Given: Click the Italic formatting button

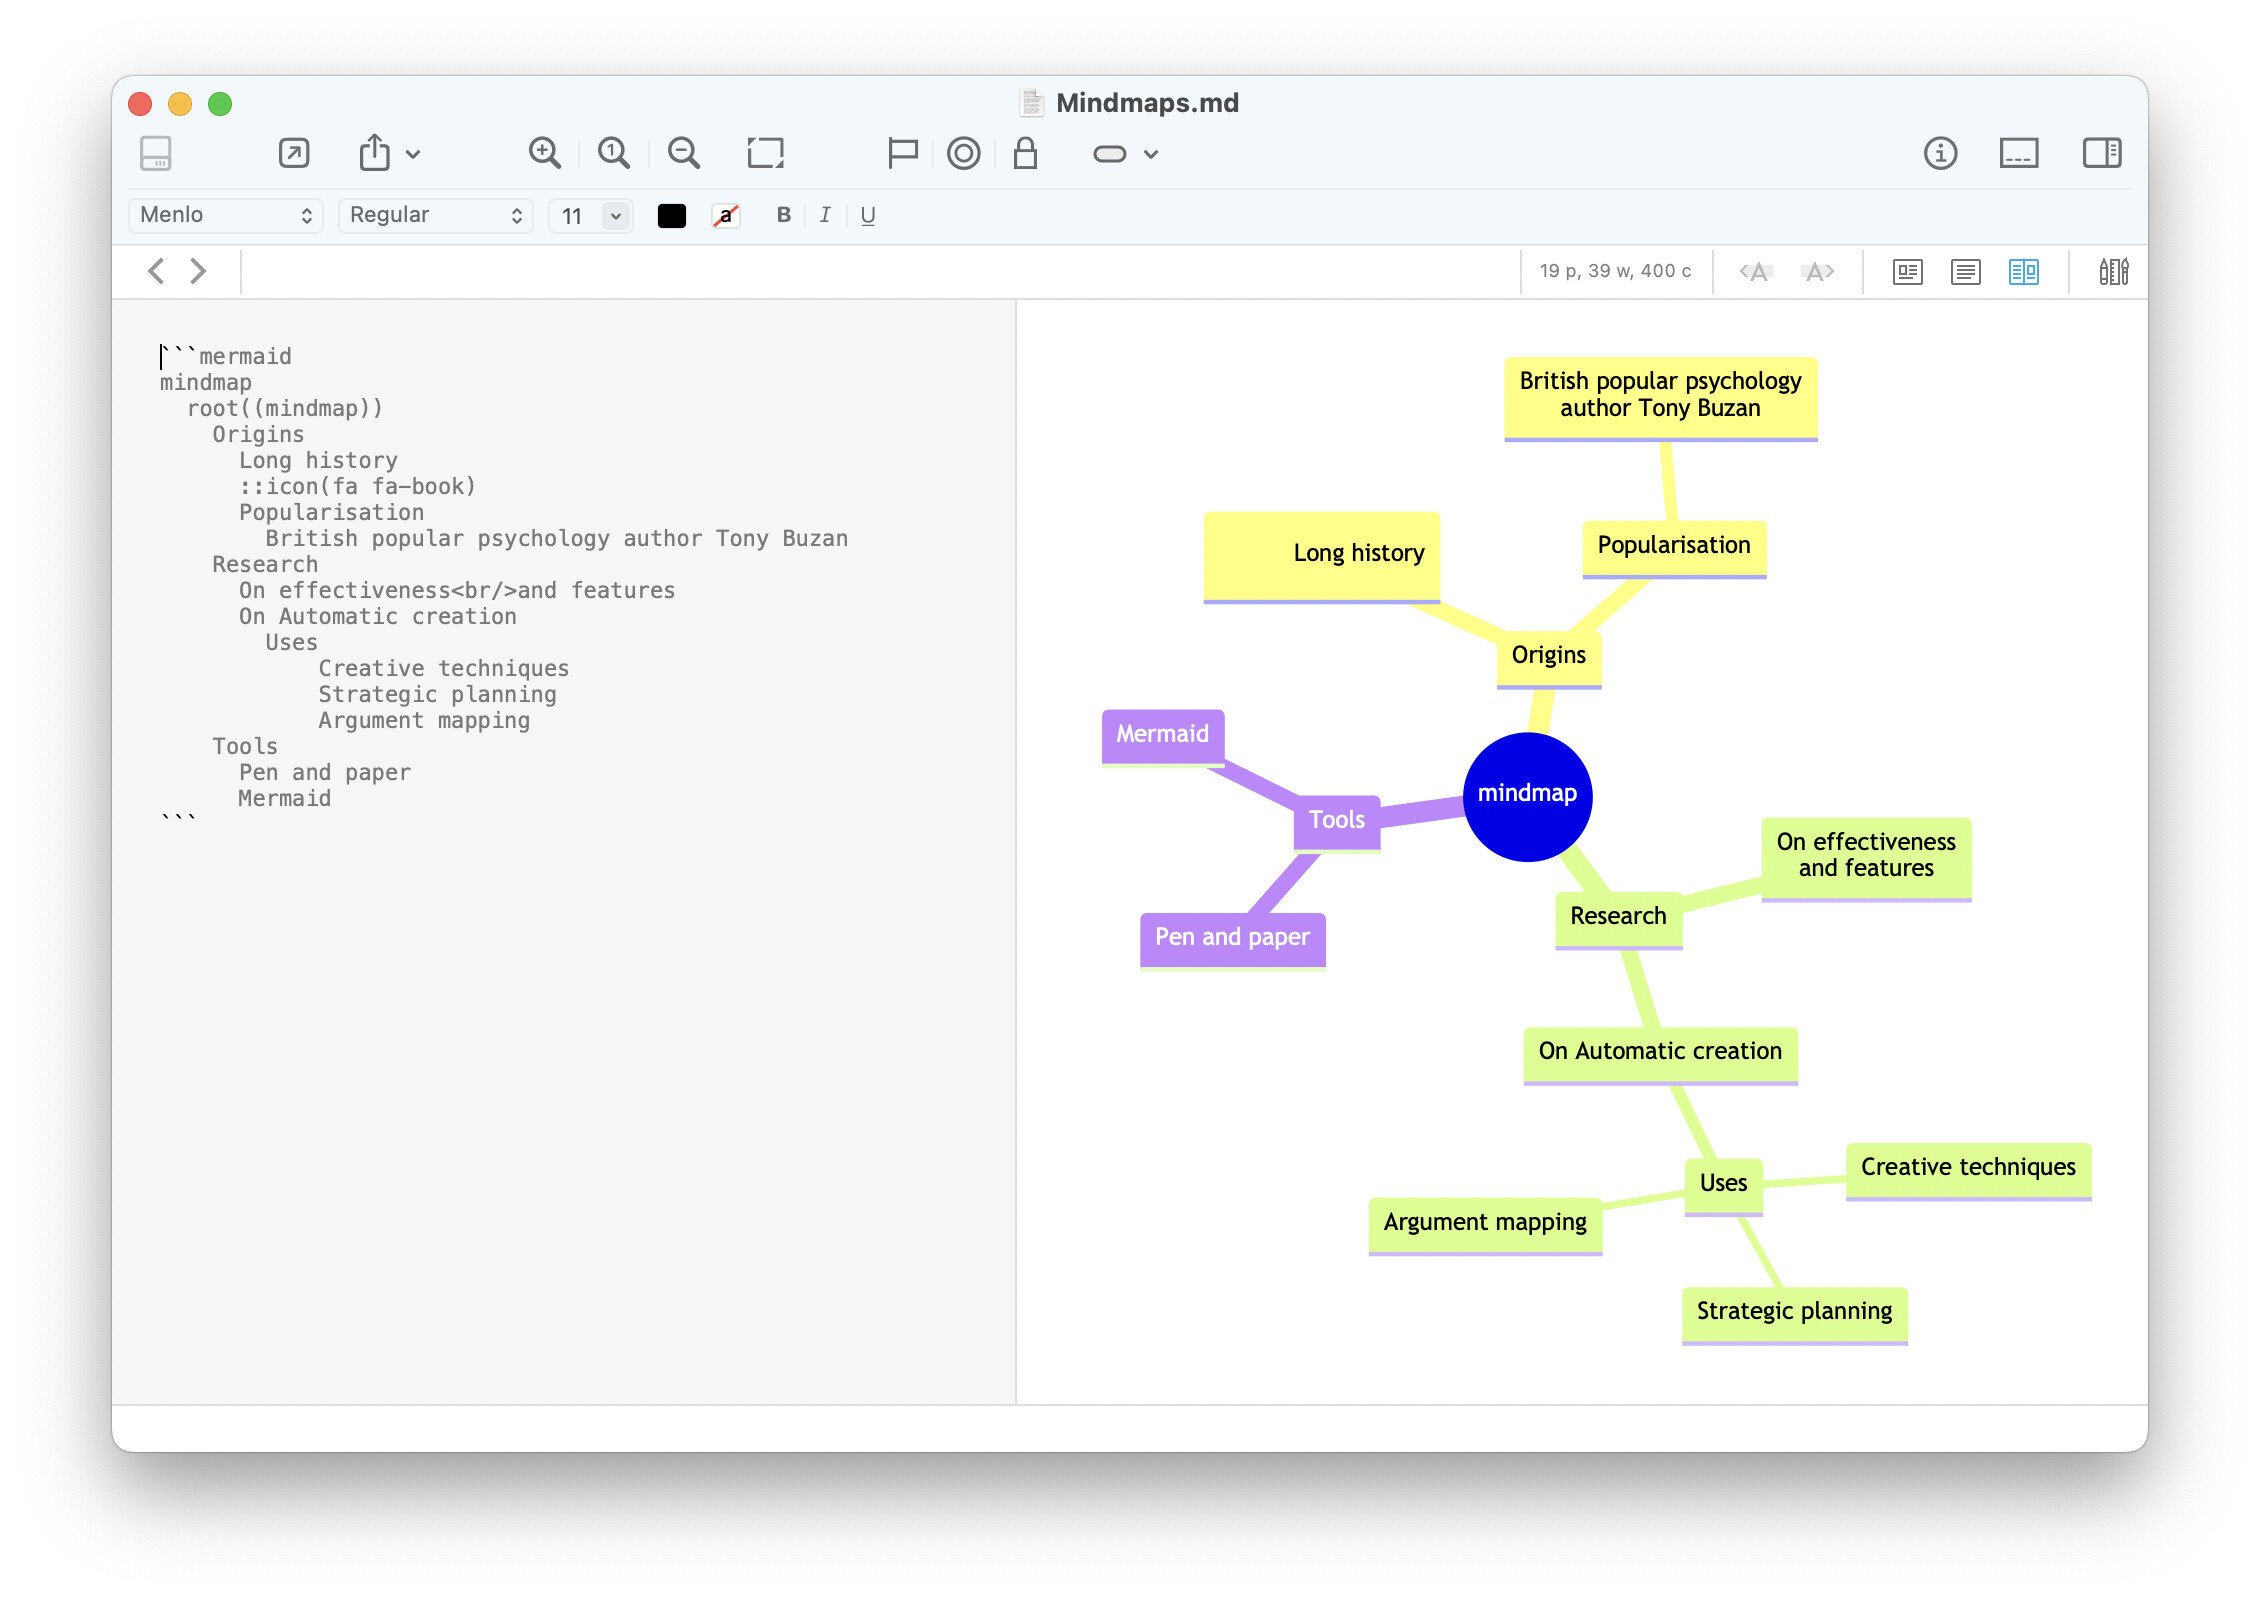Looking at the screenshot, I should [x=824, y=214].
